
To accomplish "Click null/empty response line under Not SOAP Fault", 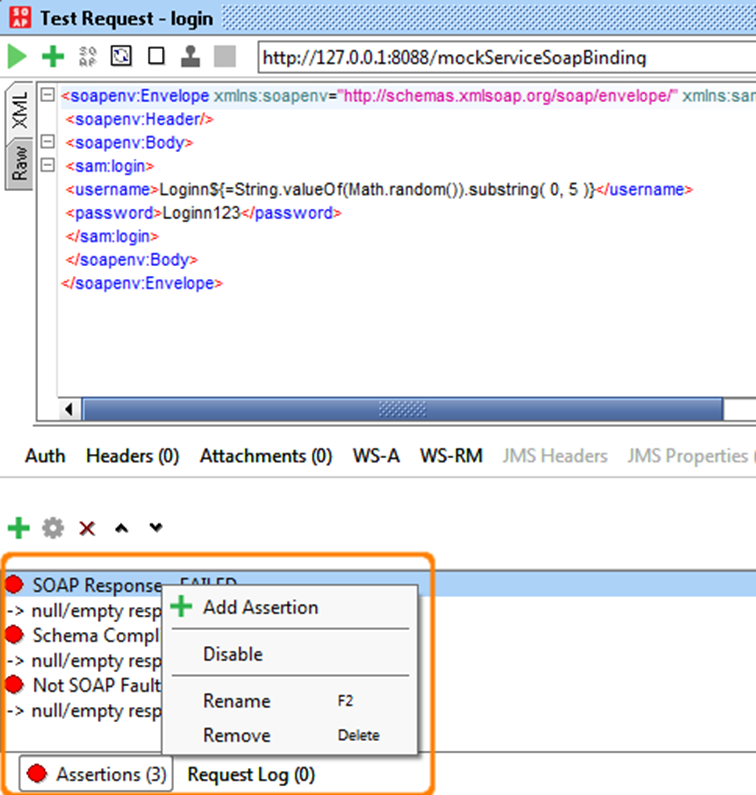I will [x=84, y=711].
